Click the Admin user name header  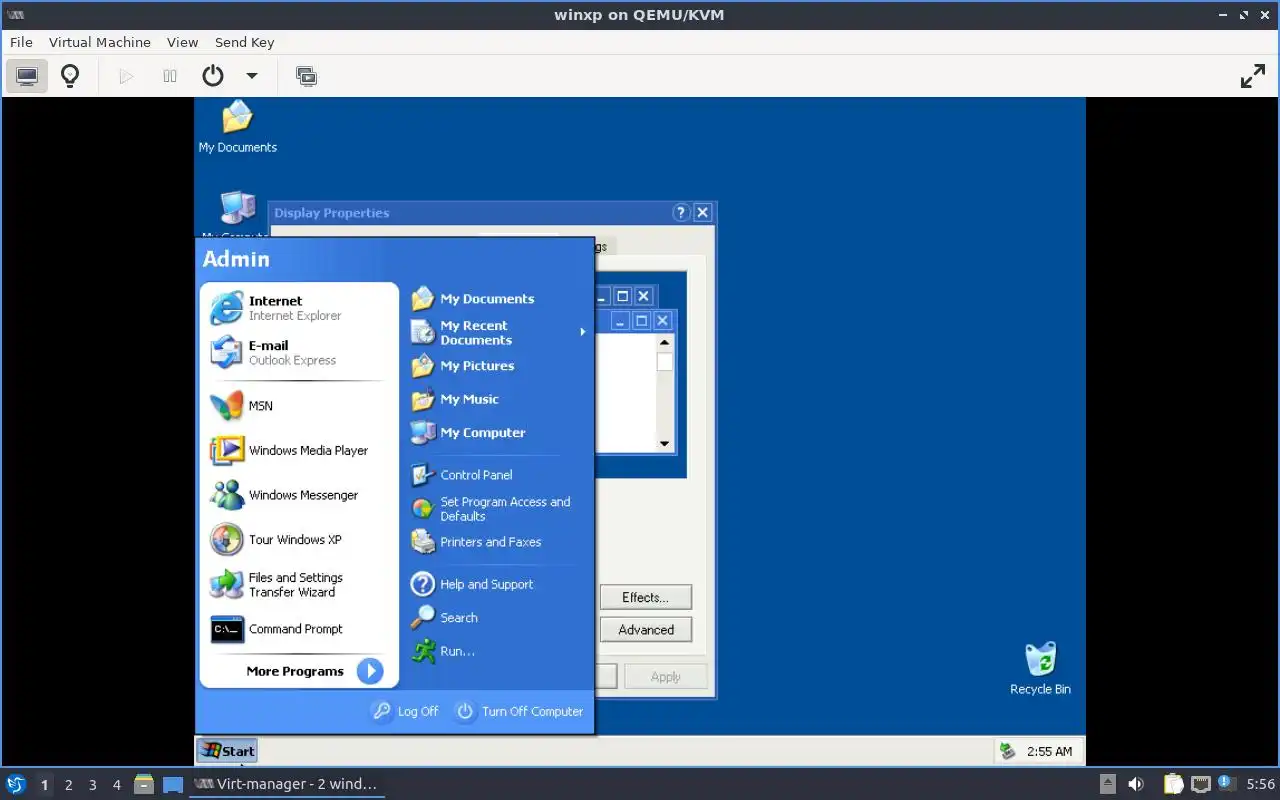pos(236,259)
